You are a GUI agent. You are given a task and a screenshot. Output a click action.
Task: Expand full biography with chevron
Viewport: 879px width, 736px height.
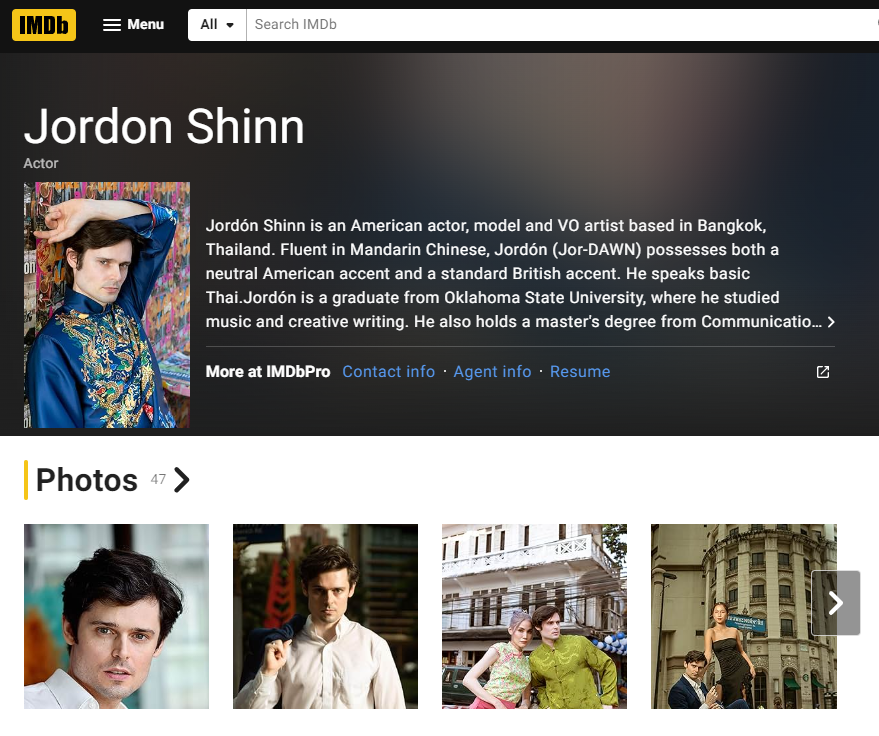(x=831, y=322)
